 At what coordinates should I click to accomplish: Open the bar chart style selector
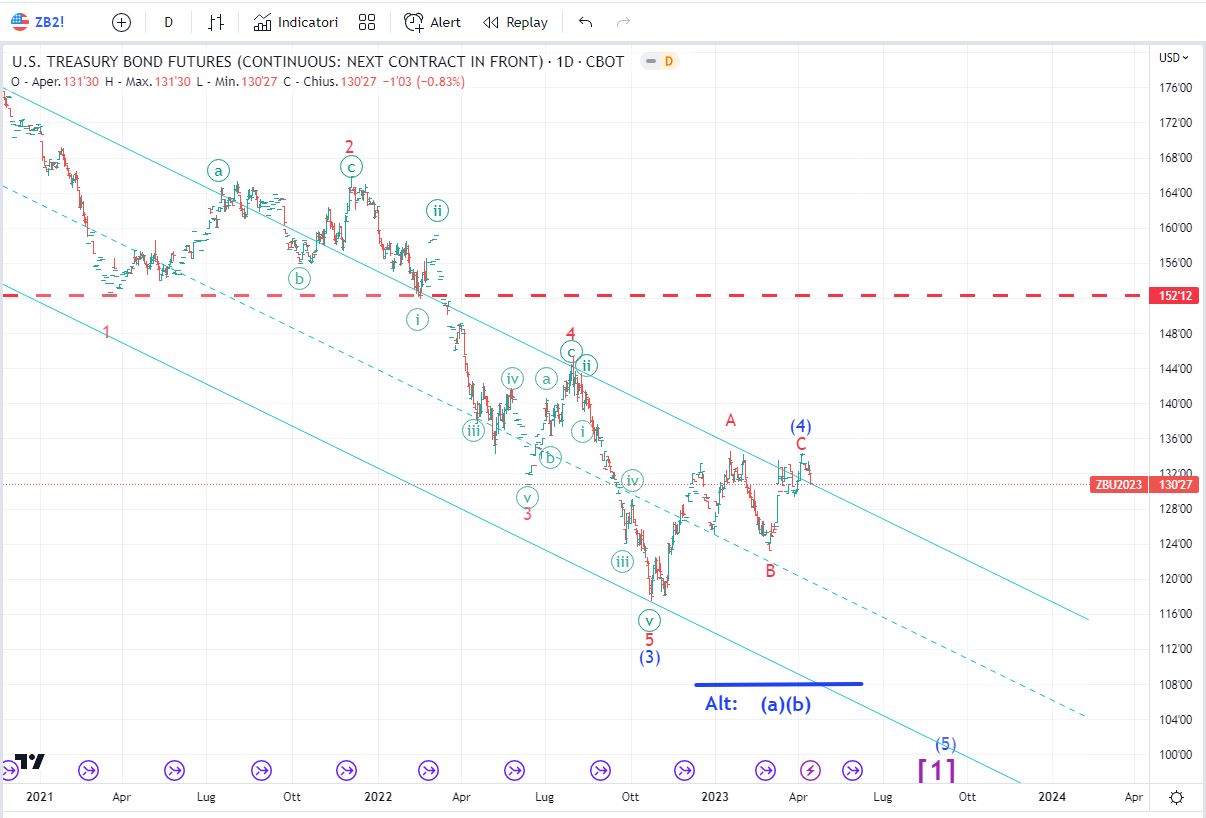(216, 22)
